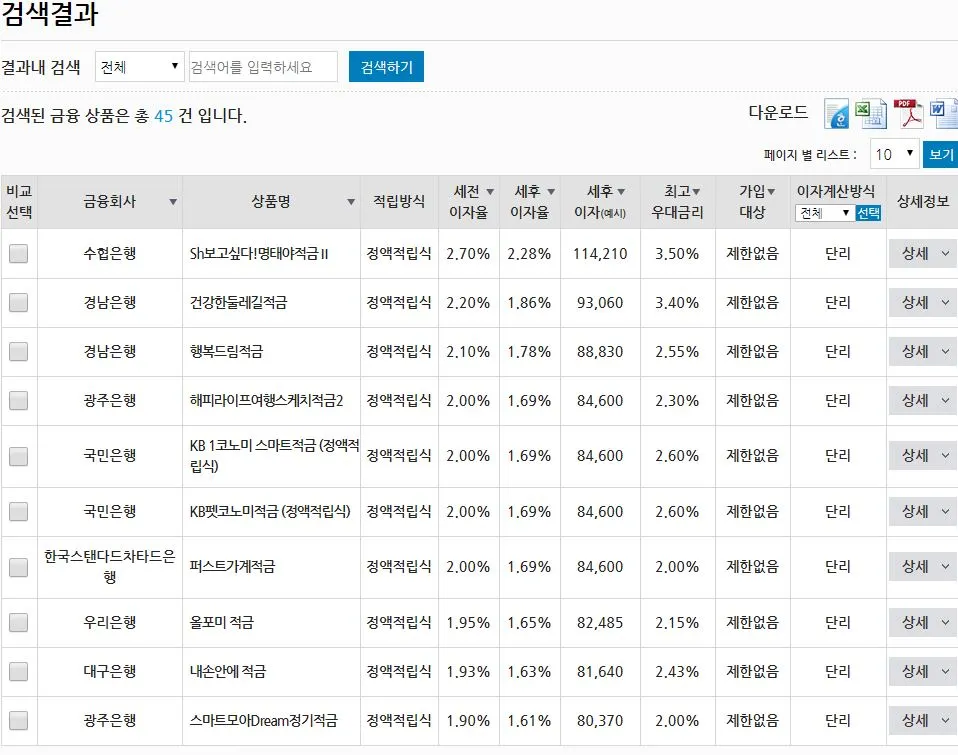Sort by 세후 이자율 arrow
The width and height of the screenshot is (958, 755).
click(x=551, y=192)
